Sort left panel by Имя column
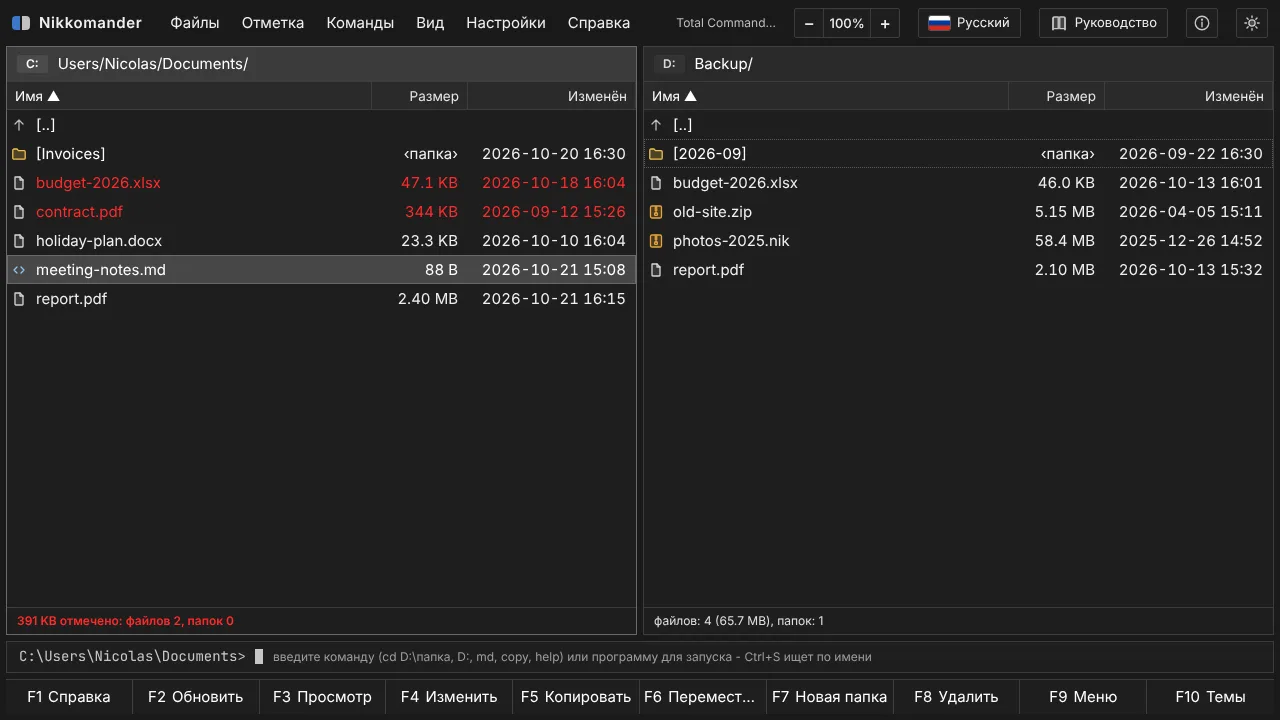 (189, 96)
